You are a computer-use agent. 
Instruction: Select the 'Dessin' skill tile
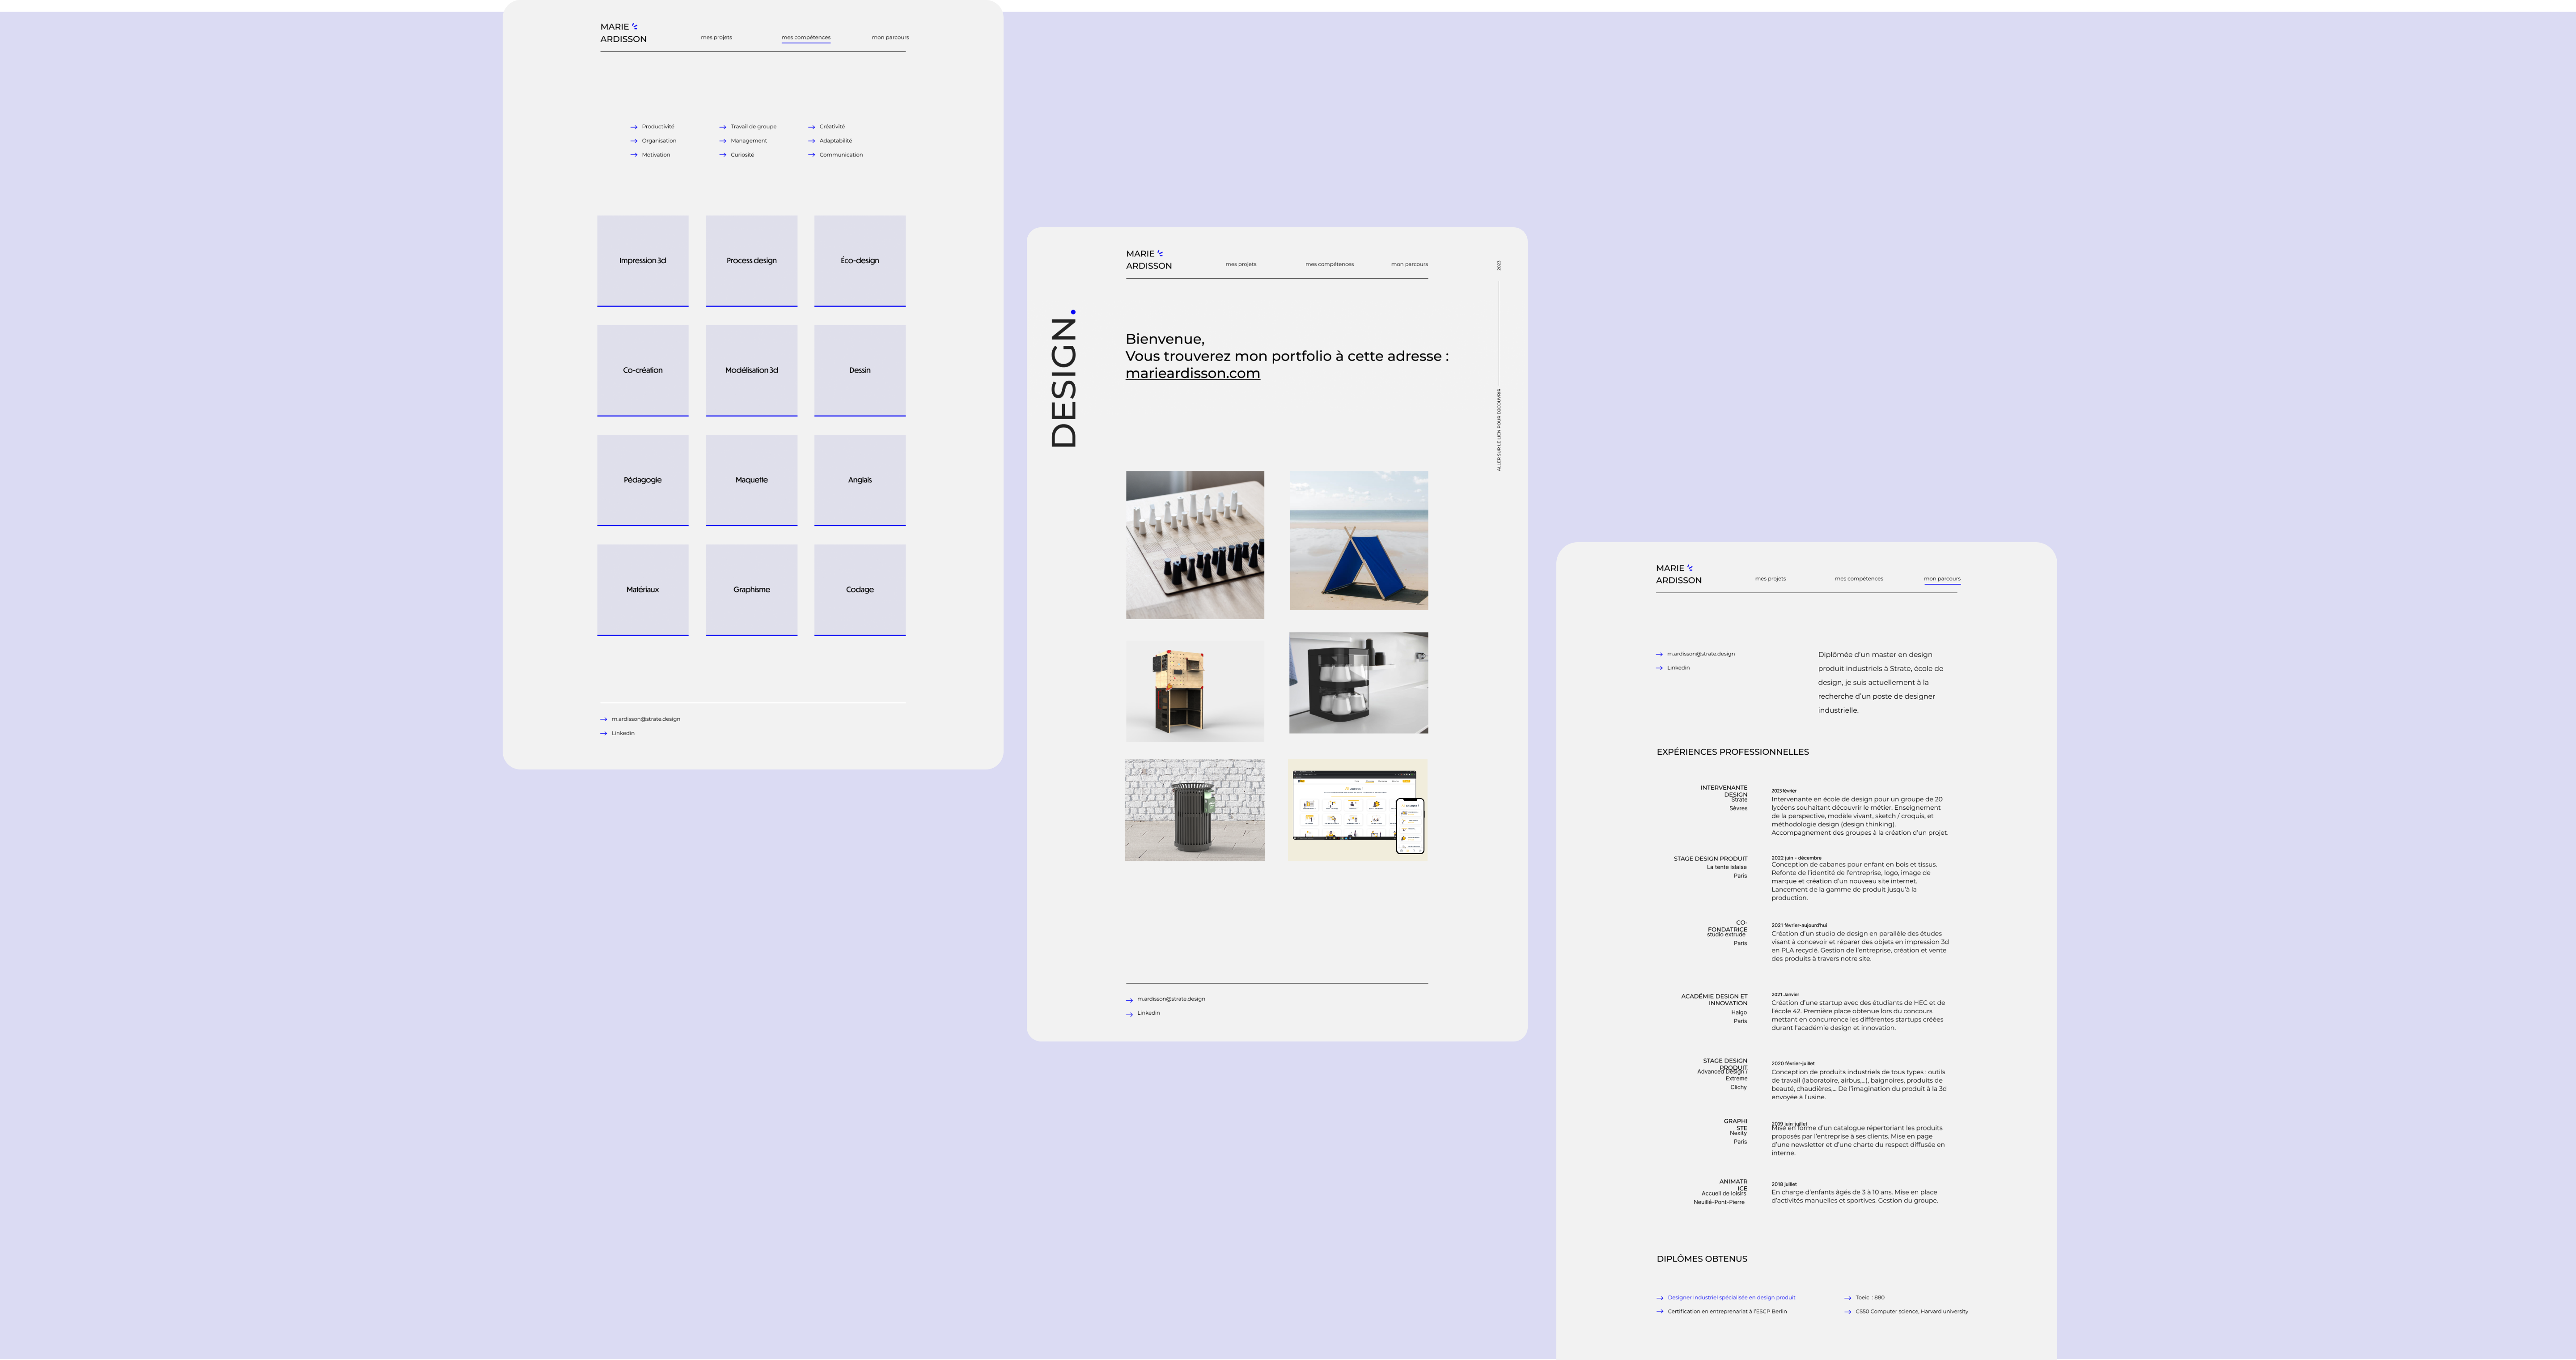[x=860, y=371]
